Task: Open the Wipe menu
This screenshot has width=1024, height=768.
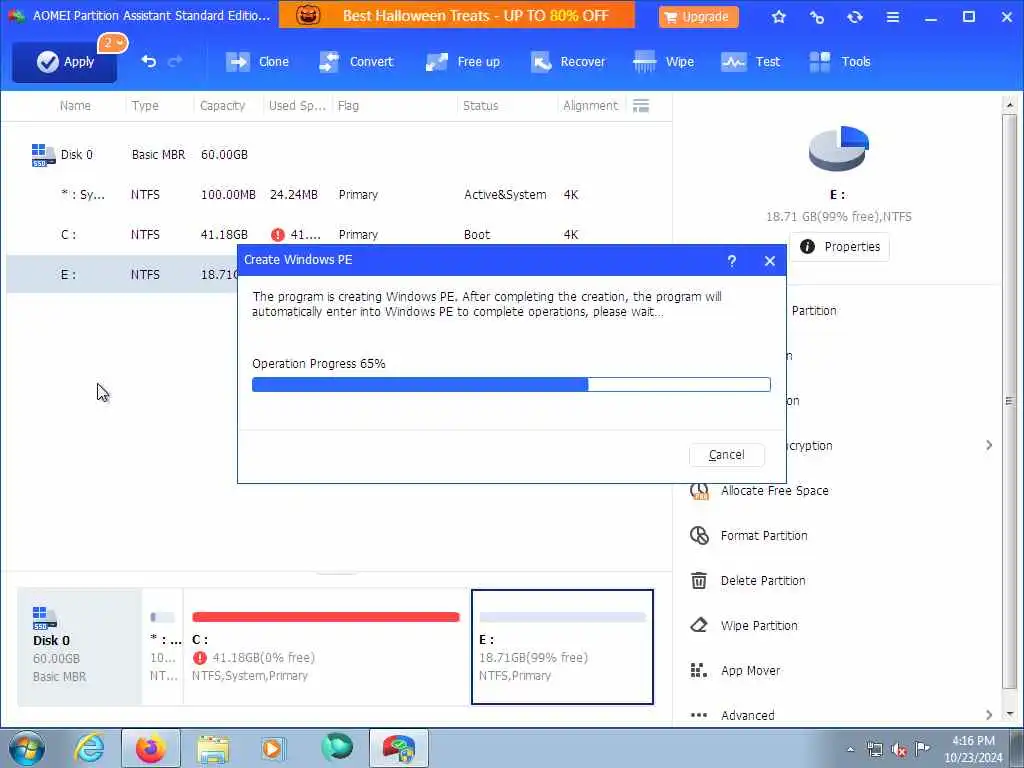Action: pyautogui.click(x=663, y=62)
